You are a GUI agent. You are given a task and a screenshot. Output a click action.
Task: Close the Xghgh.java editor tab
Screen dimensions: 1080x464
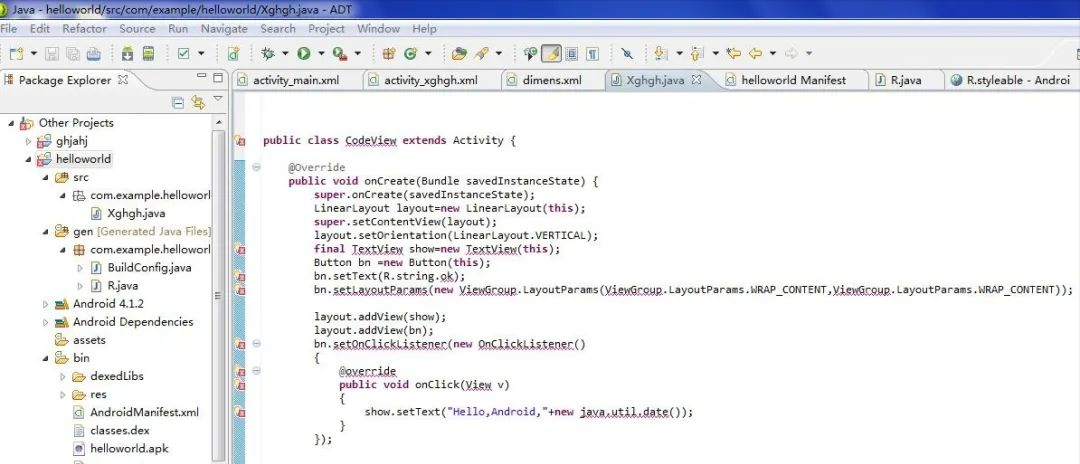[x=696, y=80]
